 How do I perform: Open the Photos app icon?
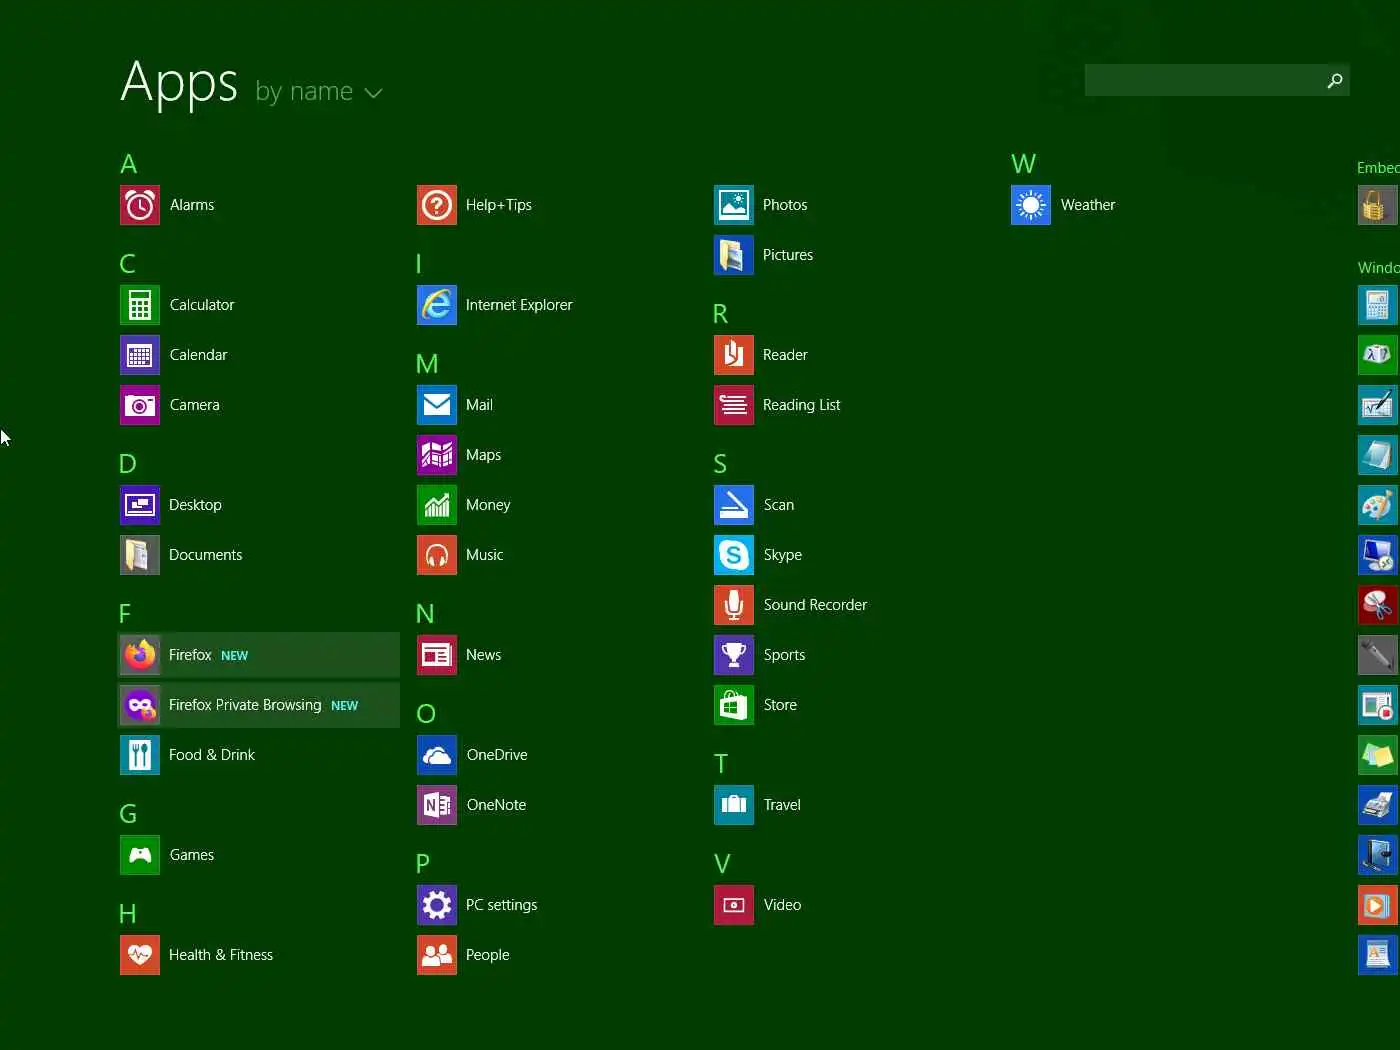click(734, 205)
